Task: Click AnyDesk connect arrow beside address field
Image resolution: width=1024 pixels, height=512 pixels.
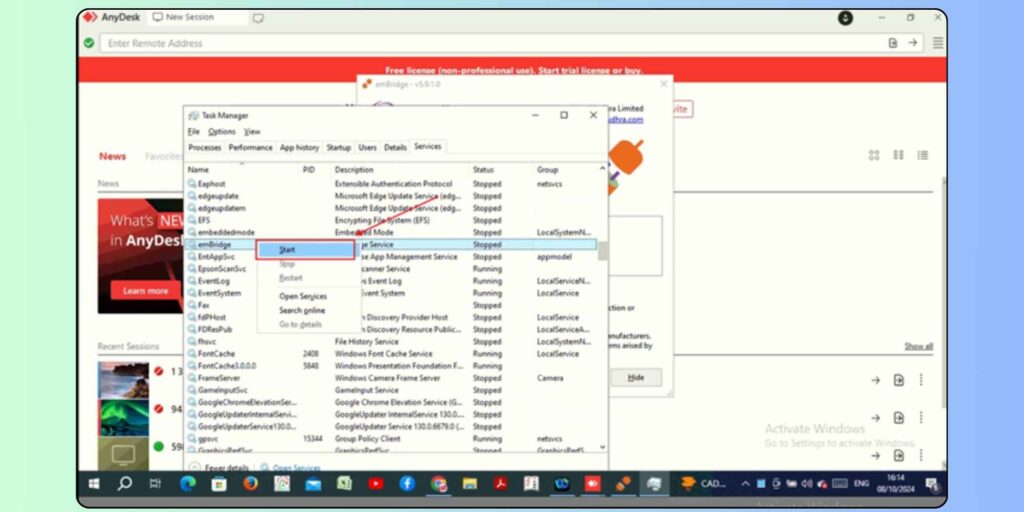Action: 913,42
